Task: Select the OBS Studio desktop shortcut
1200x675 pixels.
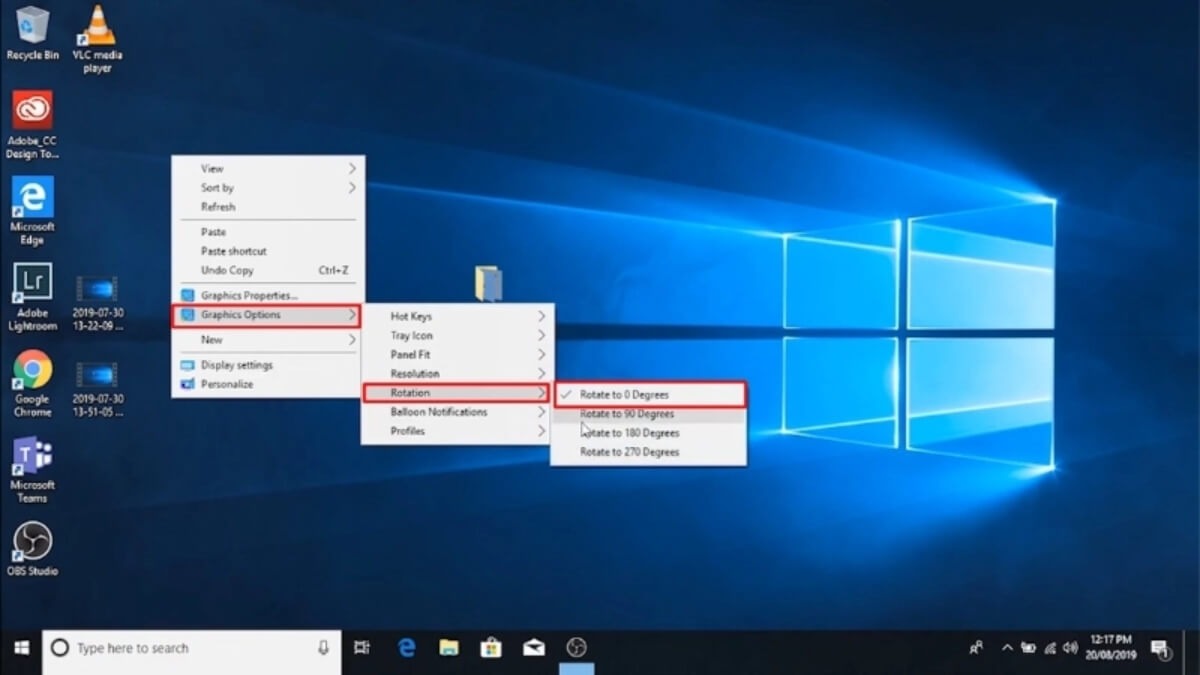Action: pyautogui.click(x=32, y=549)
